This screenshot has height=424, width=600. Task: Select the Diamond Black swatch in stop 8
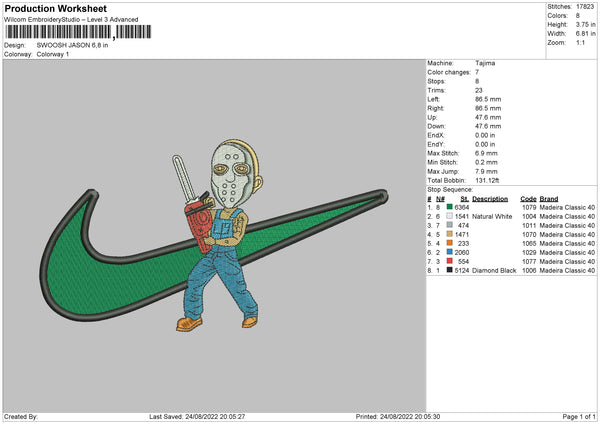point(449,270)
